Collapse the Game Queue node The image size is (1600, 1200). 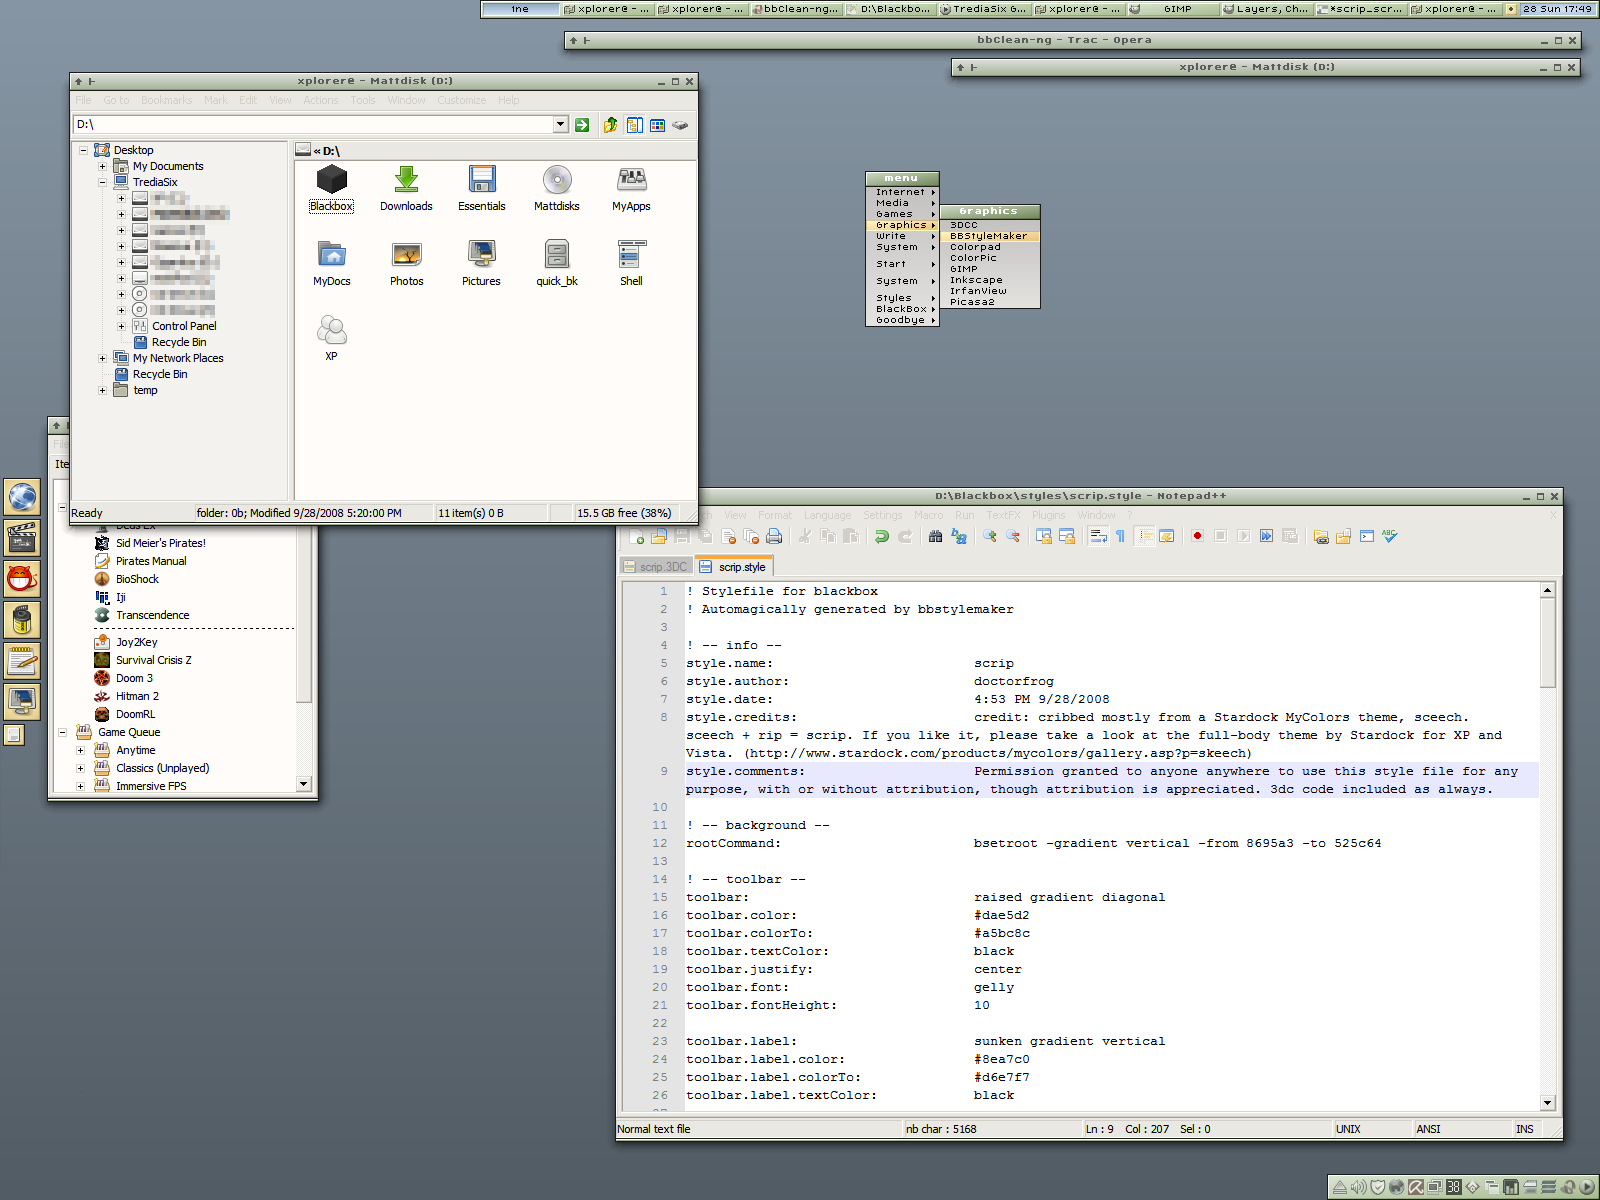point(62,732)
